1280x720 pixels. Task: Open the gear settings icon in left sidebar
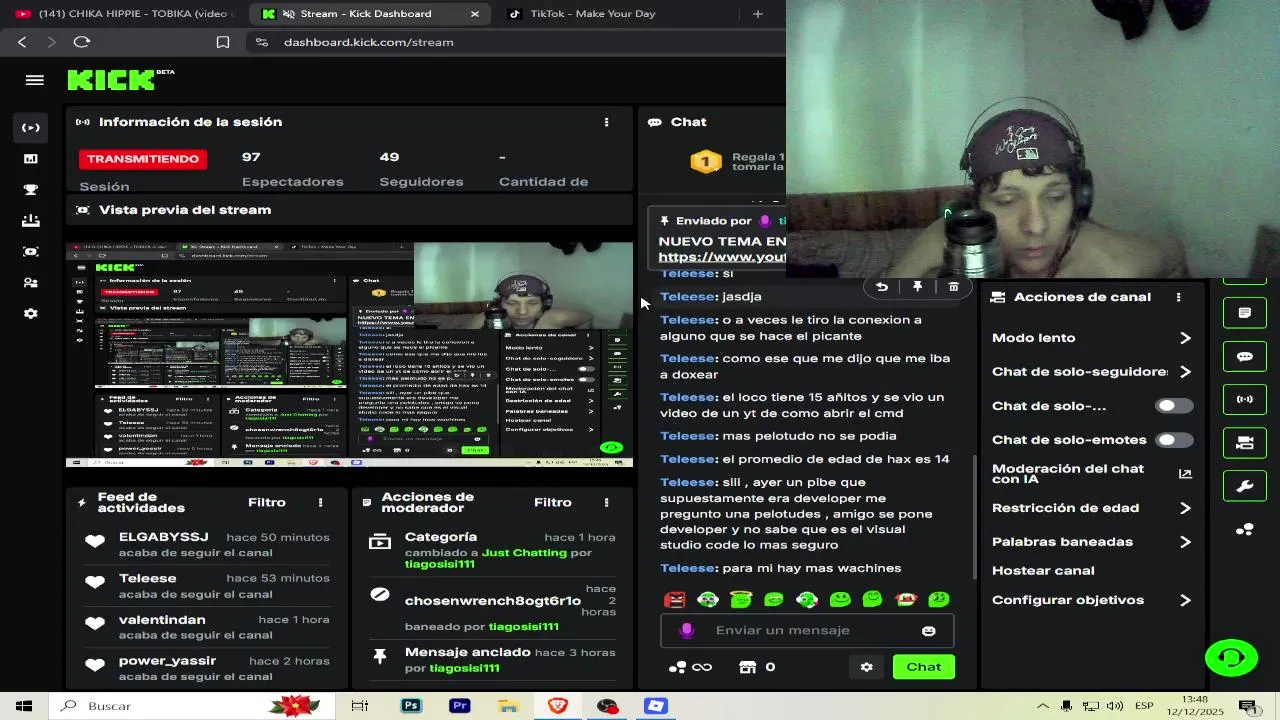[31, 313]
